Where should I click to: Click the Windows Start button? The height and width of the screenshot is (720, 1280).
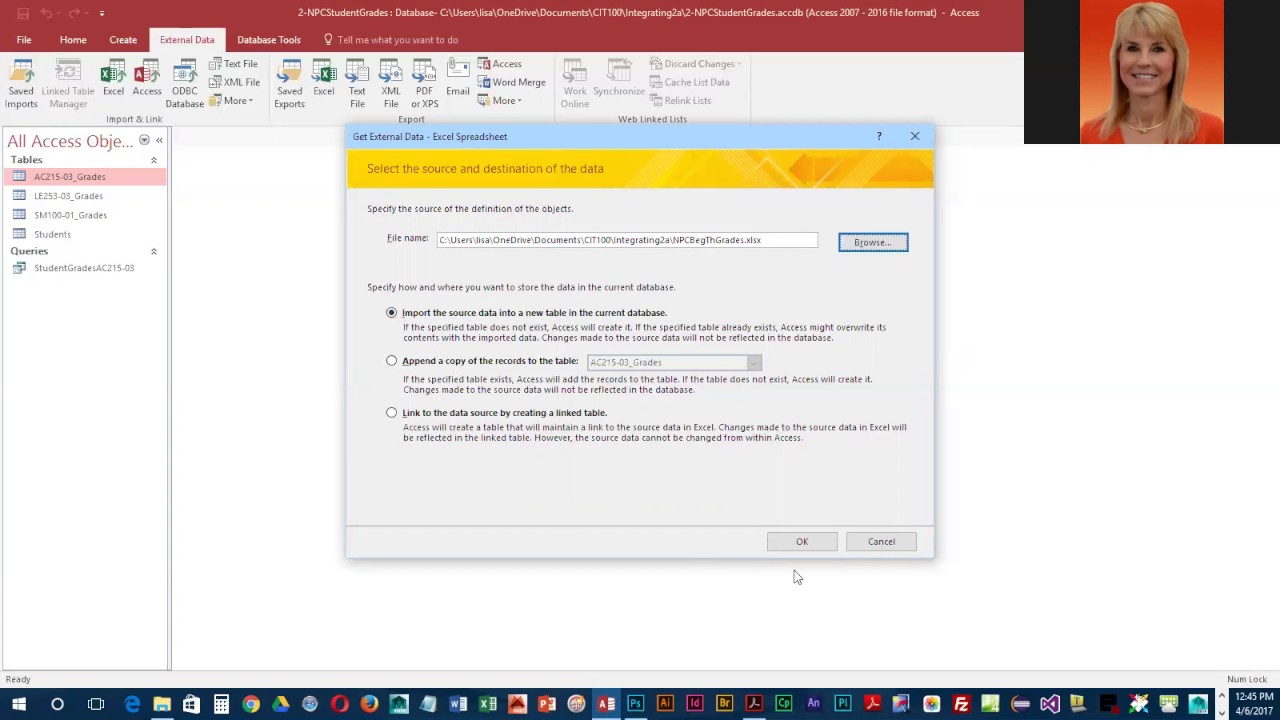click(19, 704)
